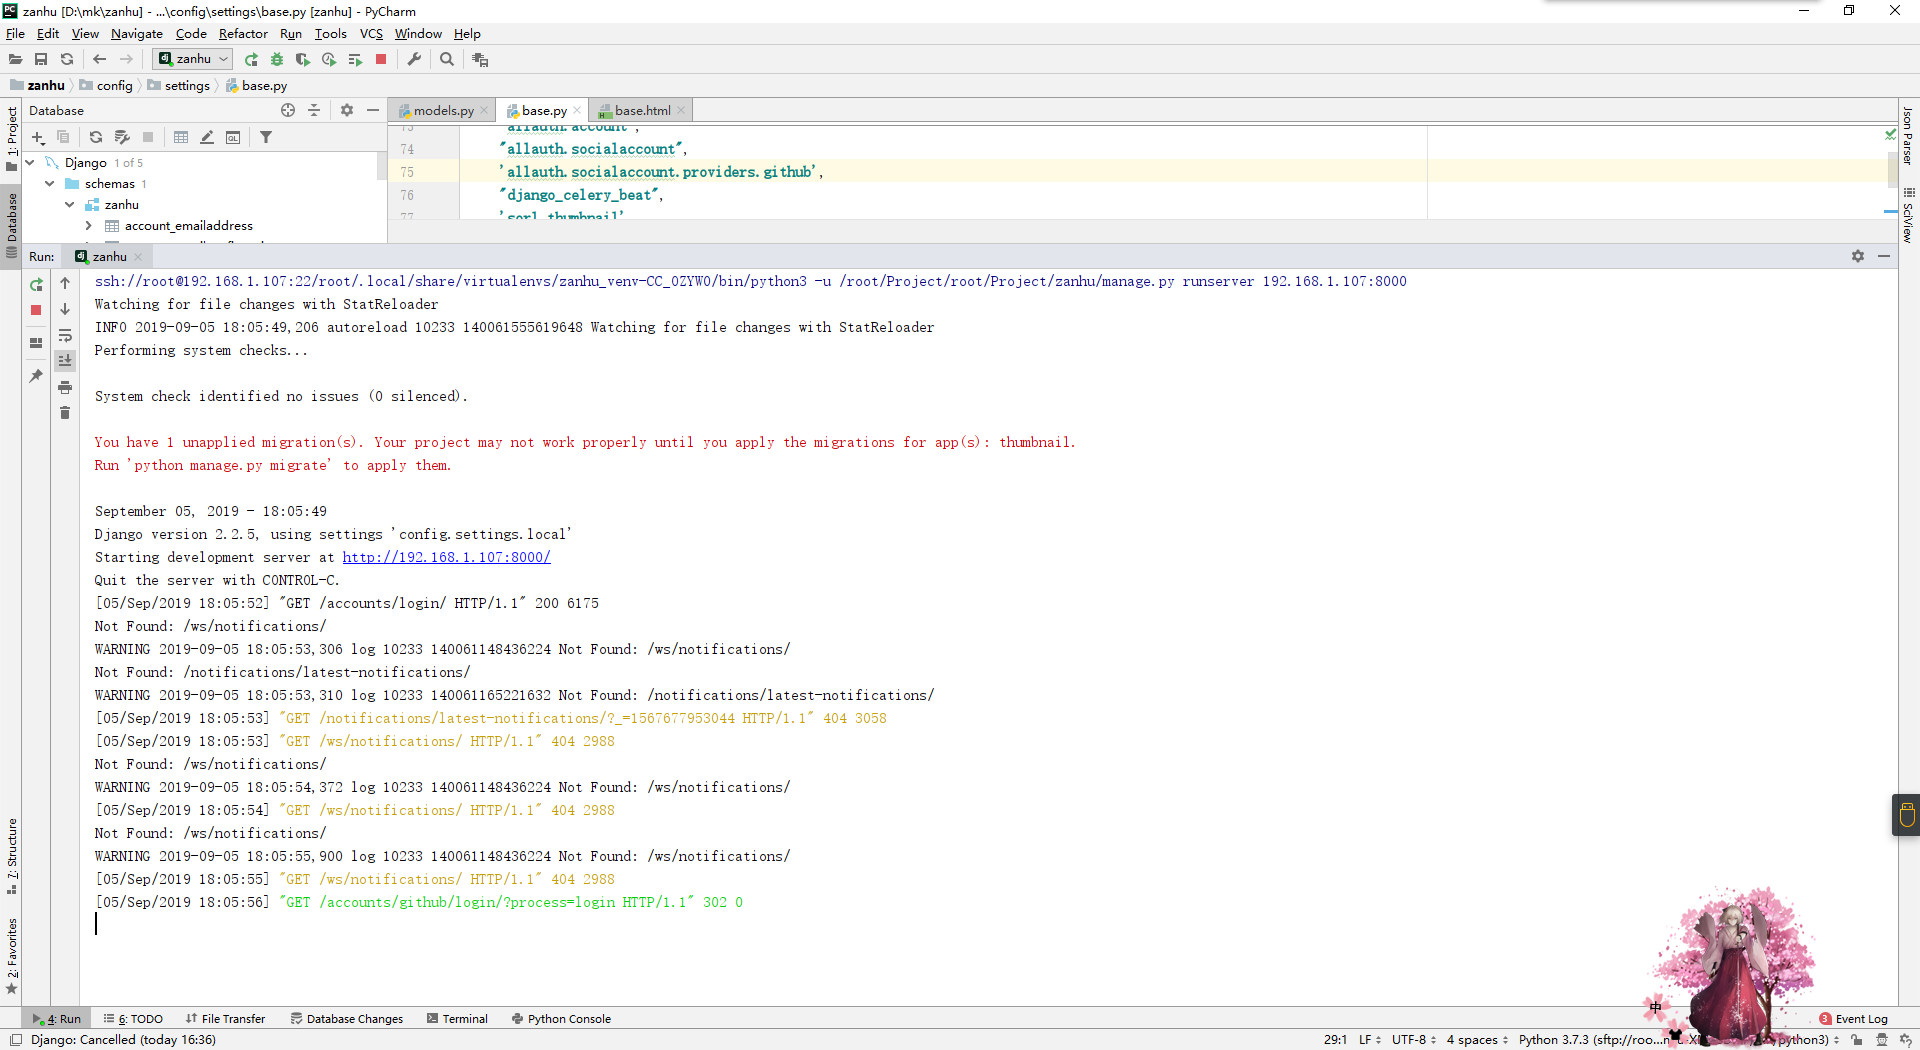Image resolution: width=1920 pixels, height=1050 pixels.
Task: Switch to base.html editor tab
Action: [x=642, y=111]
